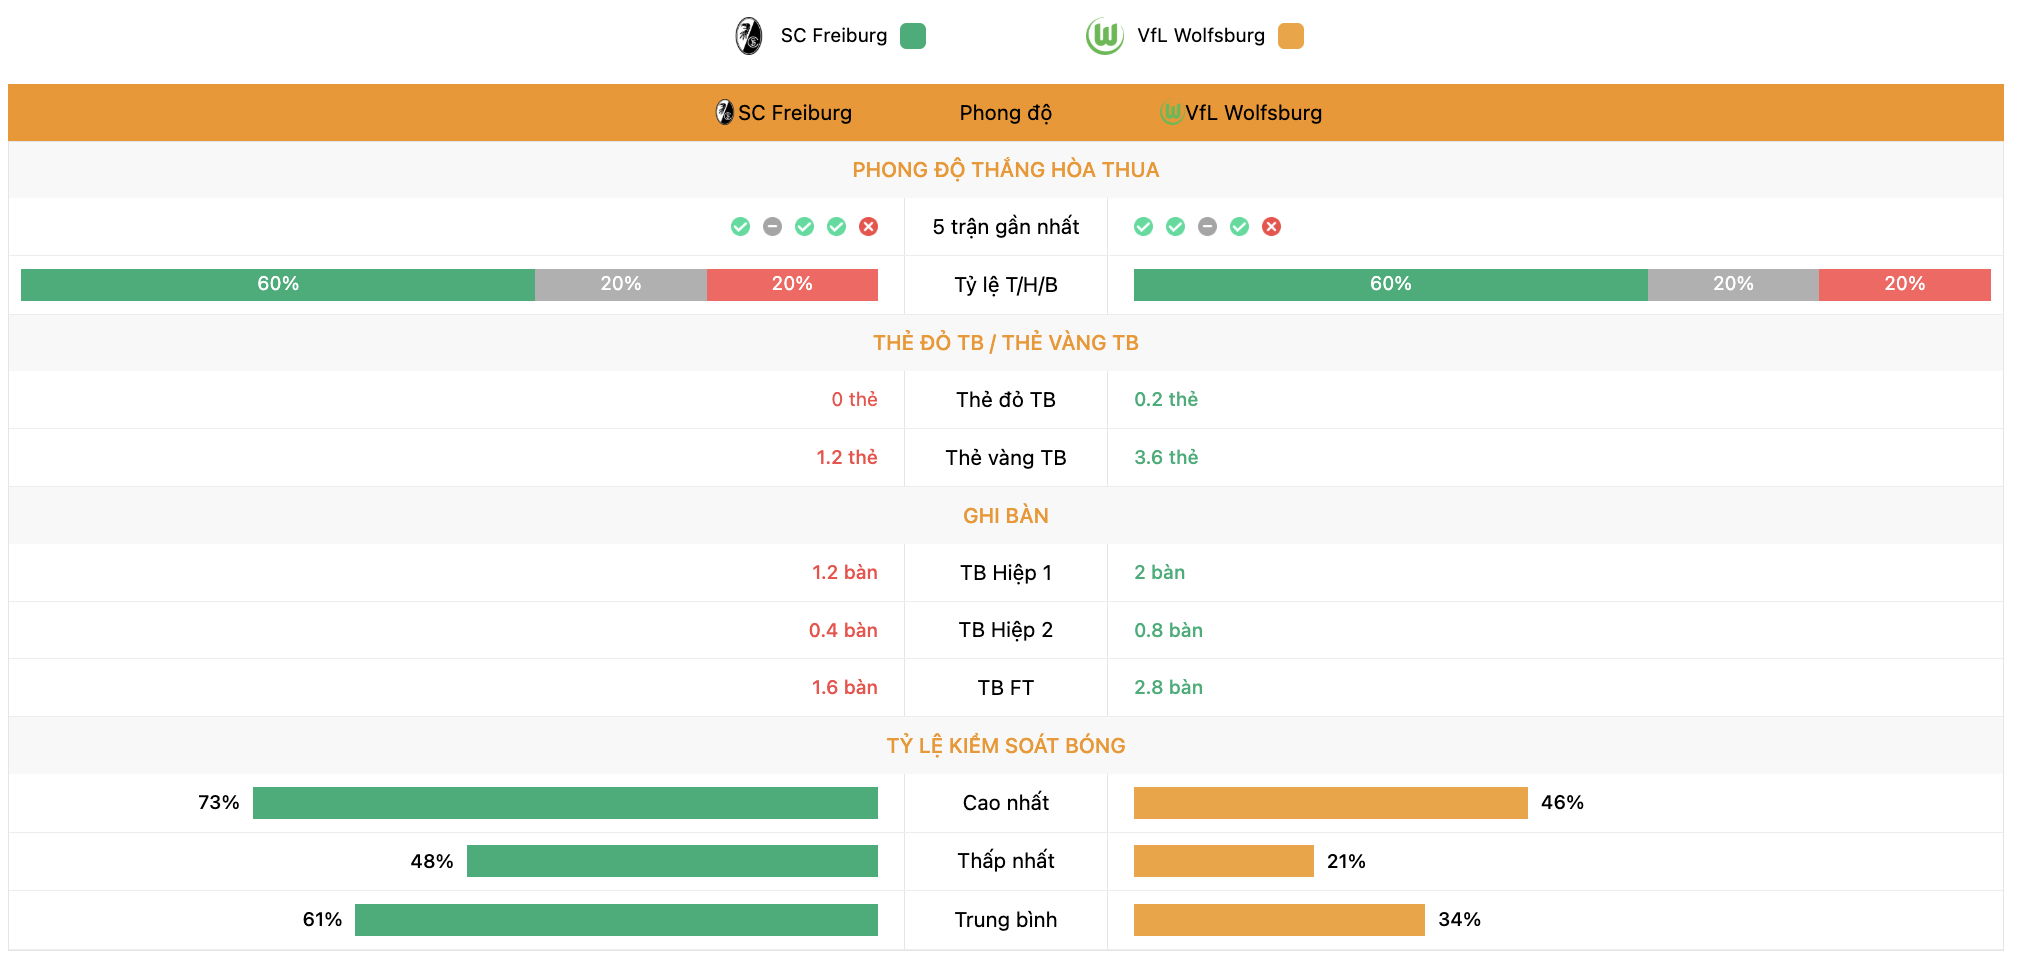Click the 'TB Hiệp 2' row label
Screen dimensions: 2018x962
click(1006, 630)
